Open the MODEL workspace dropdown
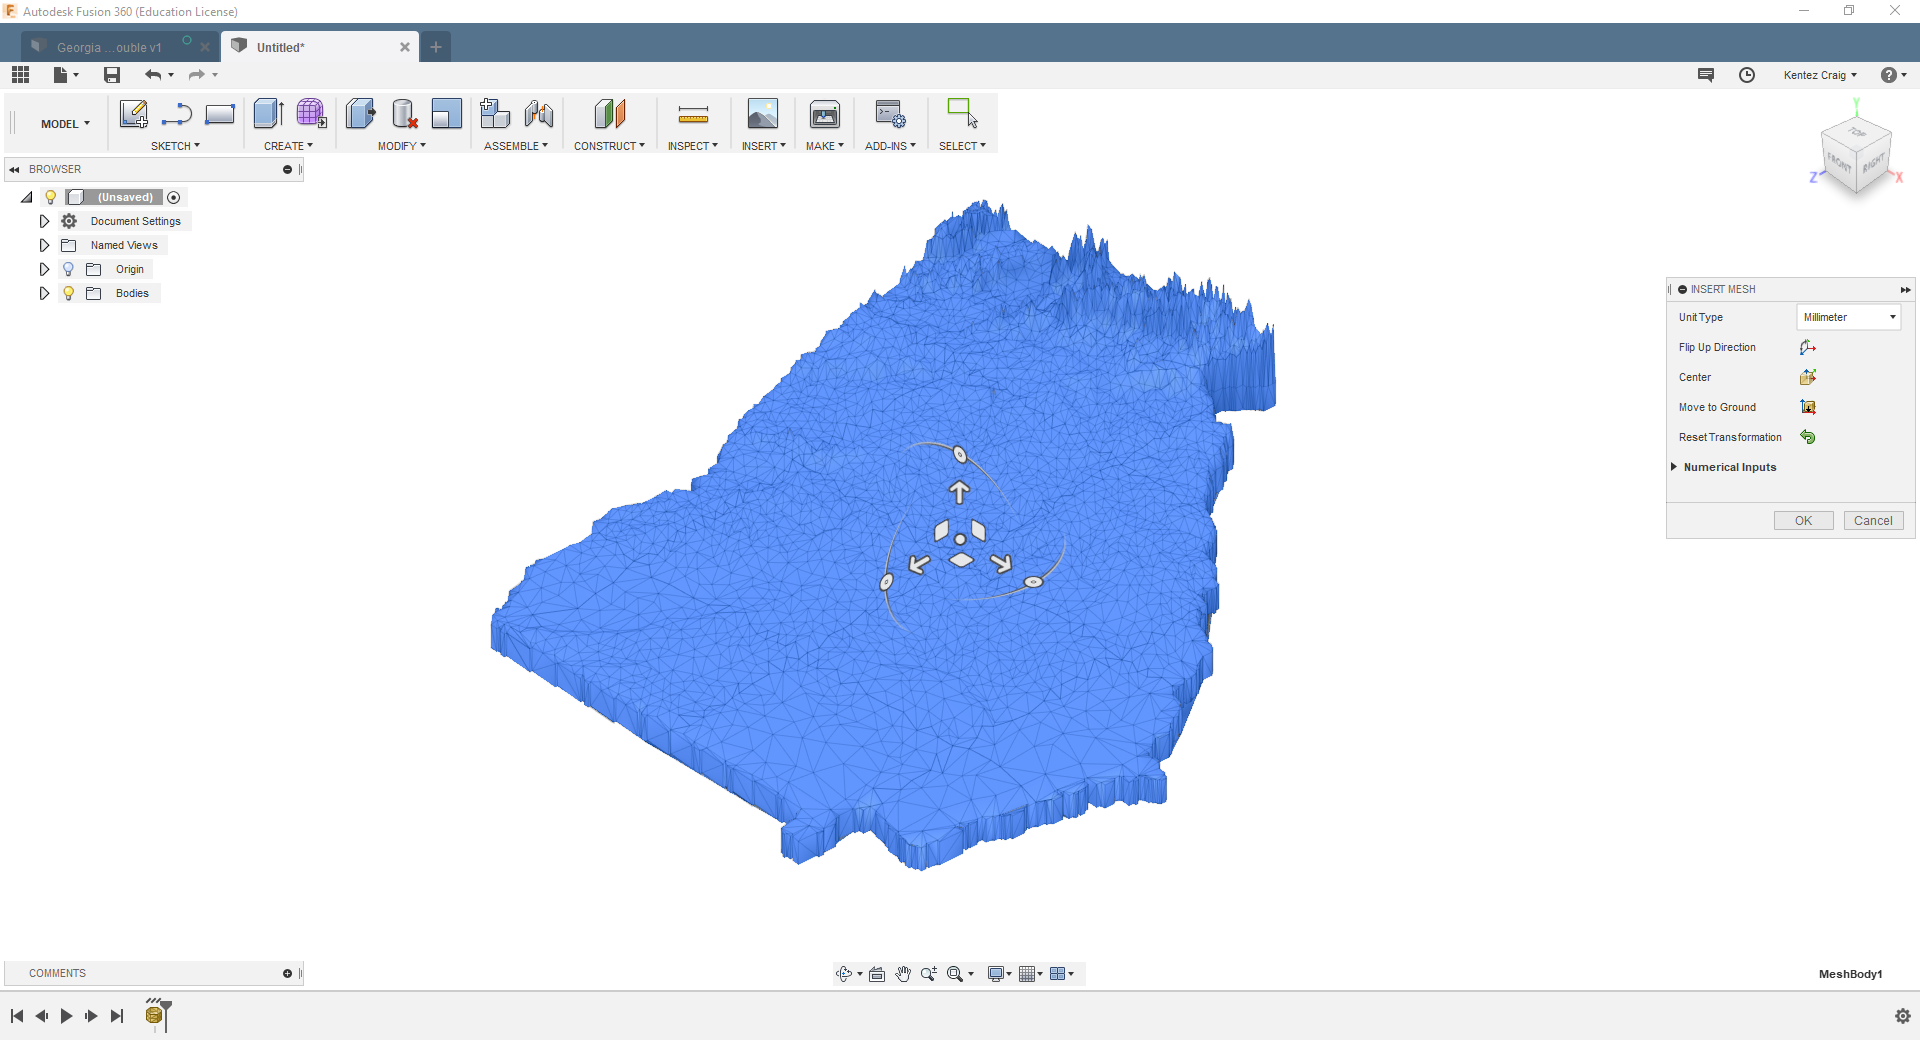Image resolution: width=1920 pixels, height=1040 pixels. (65, 124)
